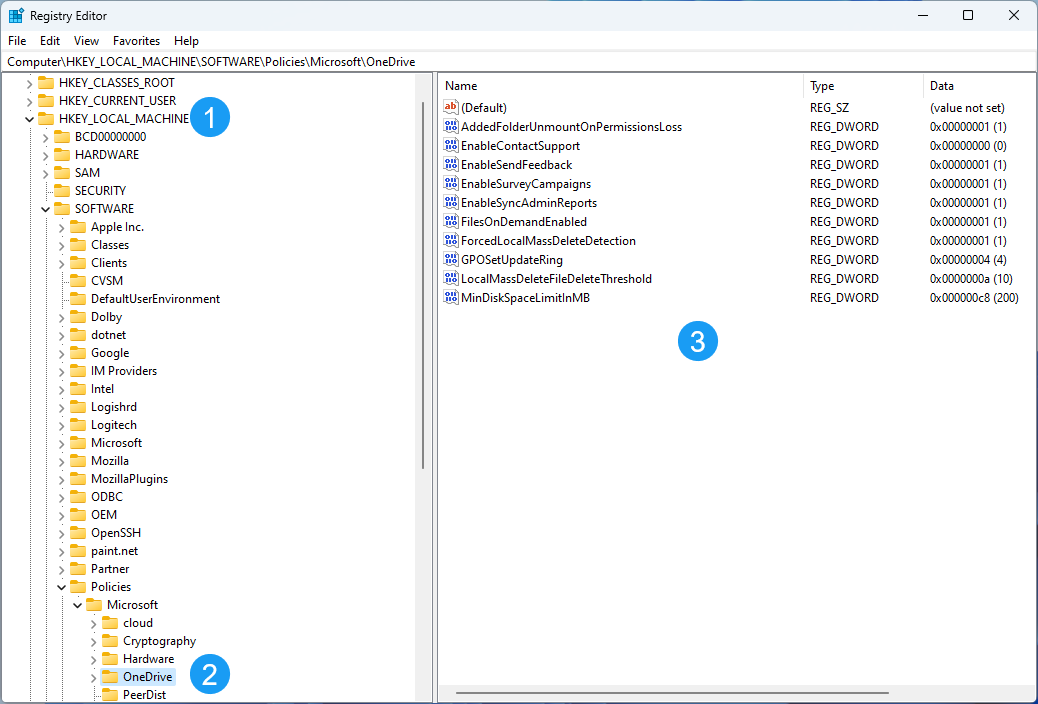The height and width of the screenshot is (704, 1038).
Task: Expand the HKEY_CURRENT_USER tree node
Action: [29, 101]
